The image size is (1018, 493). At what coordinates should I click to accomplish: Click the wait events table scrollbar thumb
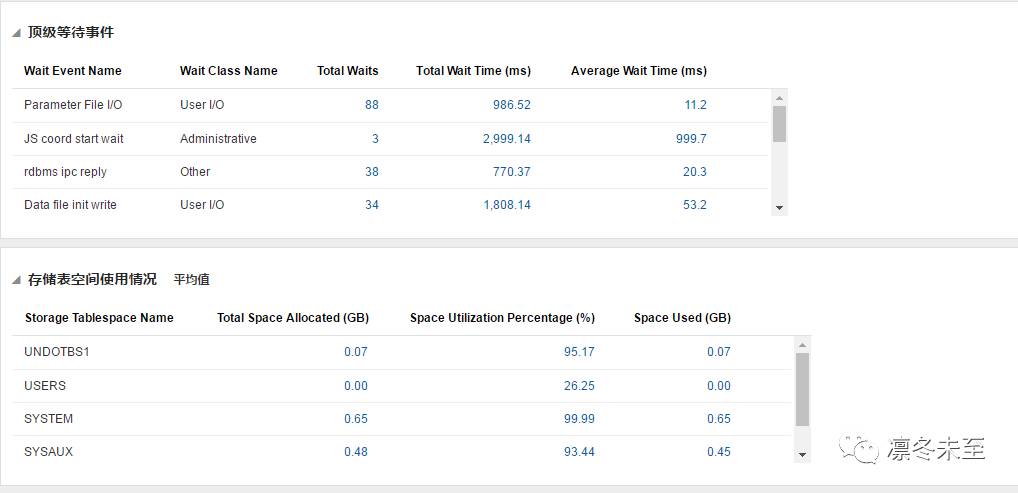click(780, 123)
